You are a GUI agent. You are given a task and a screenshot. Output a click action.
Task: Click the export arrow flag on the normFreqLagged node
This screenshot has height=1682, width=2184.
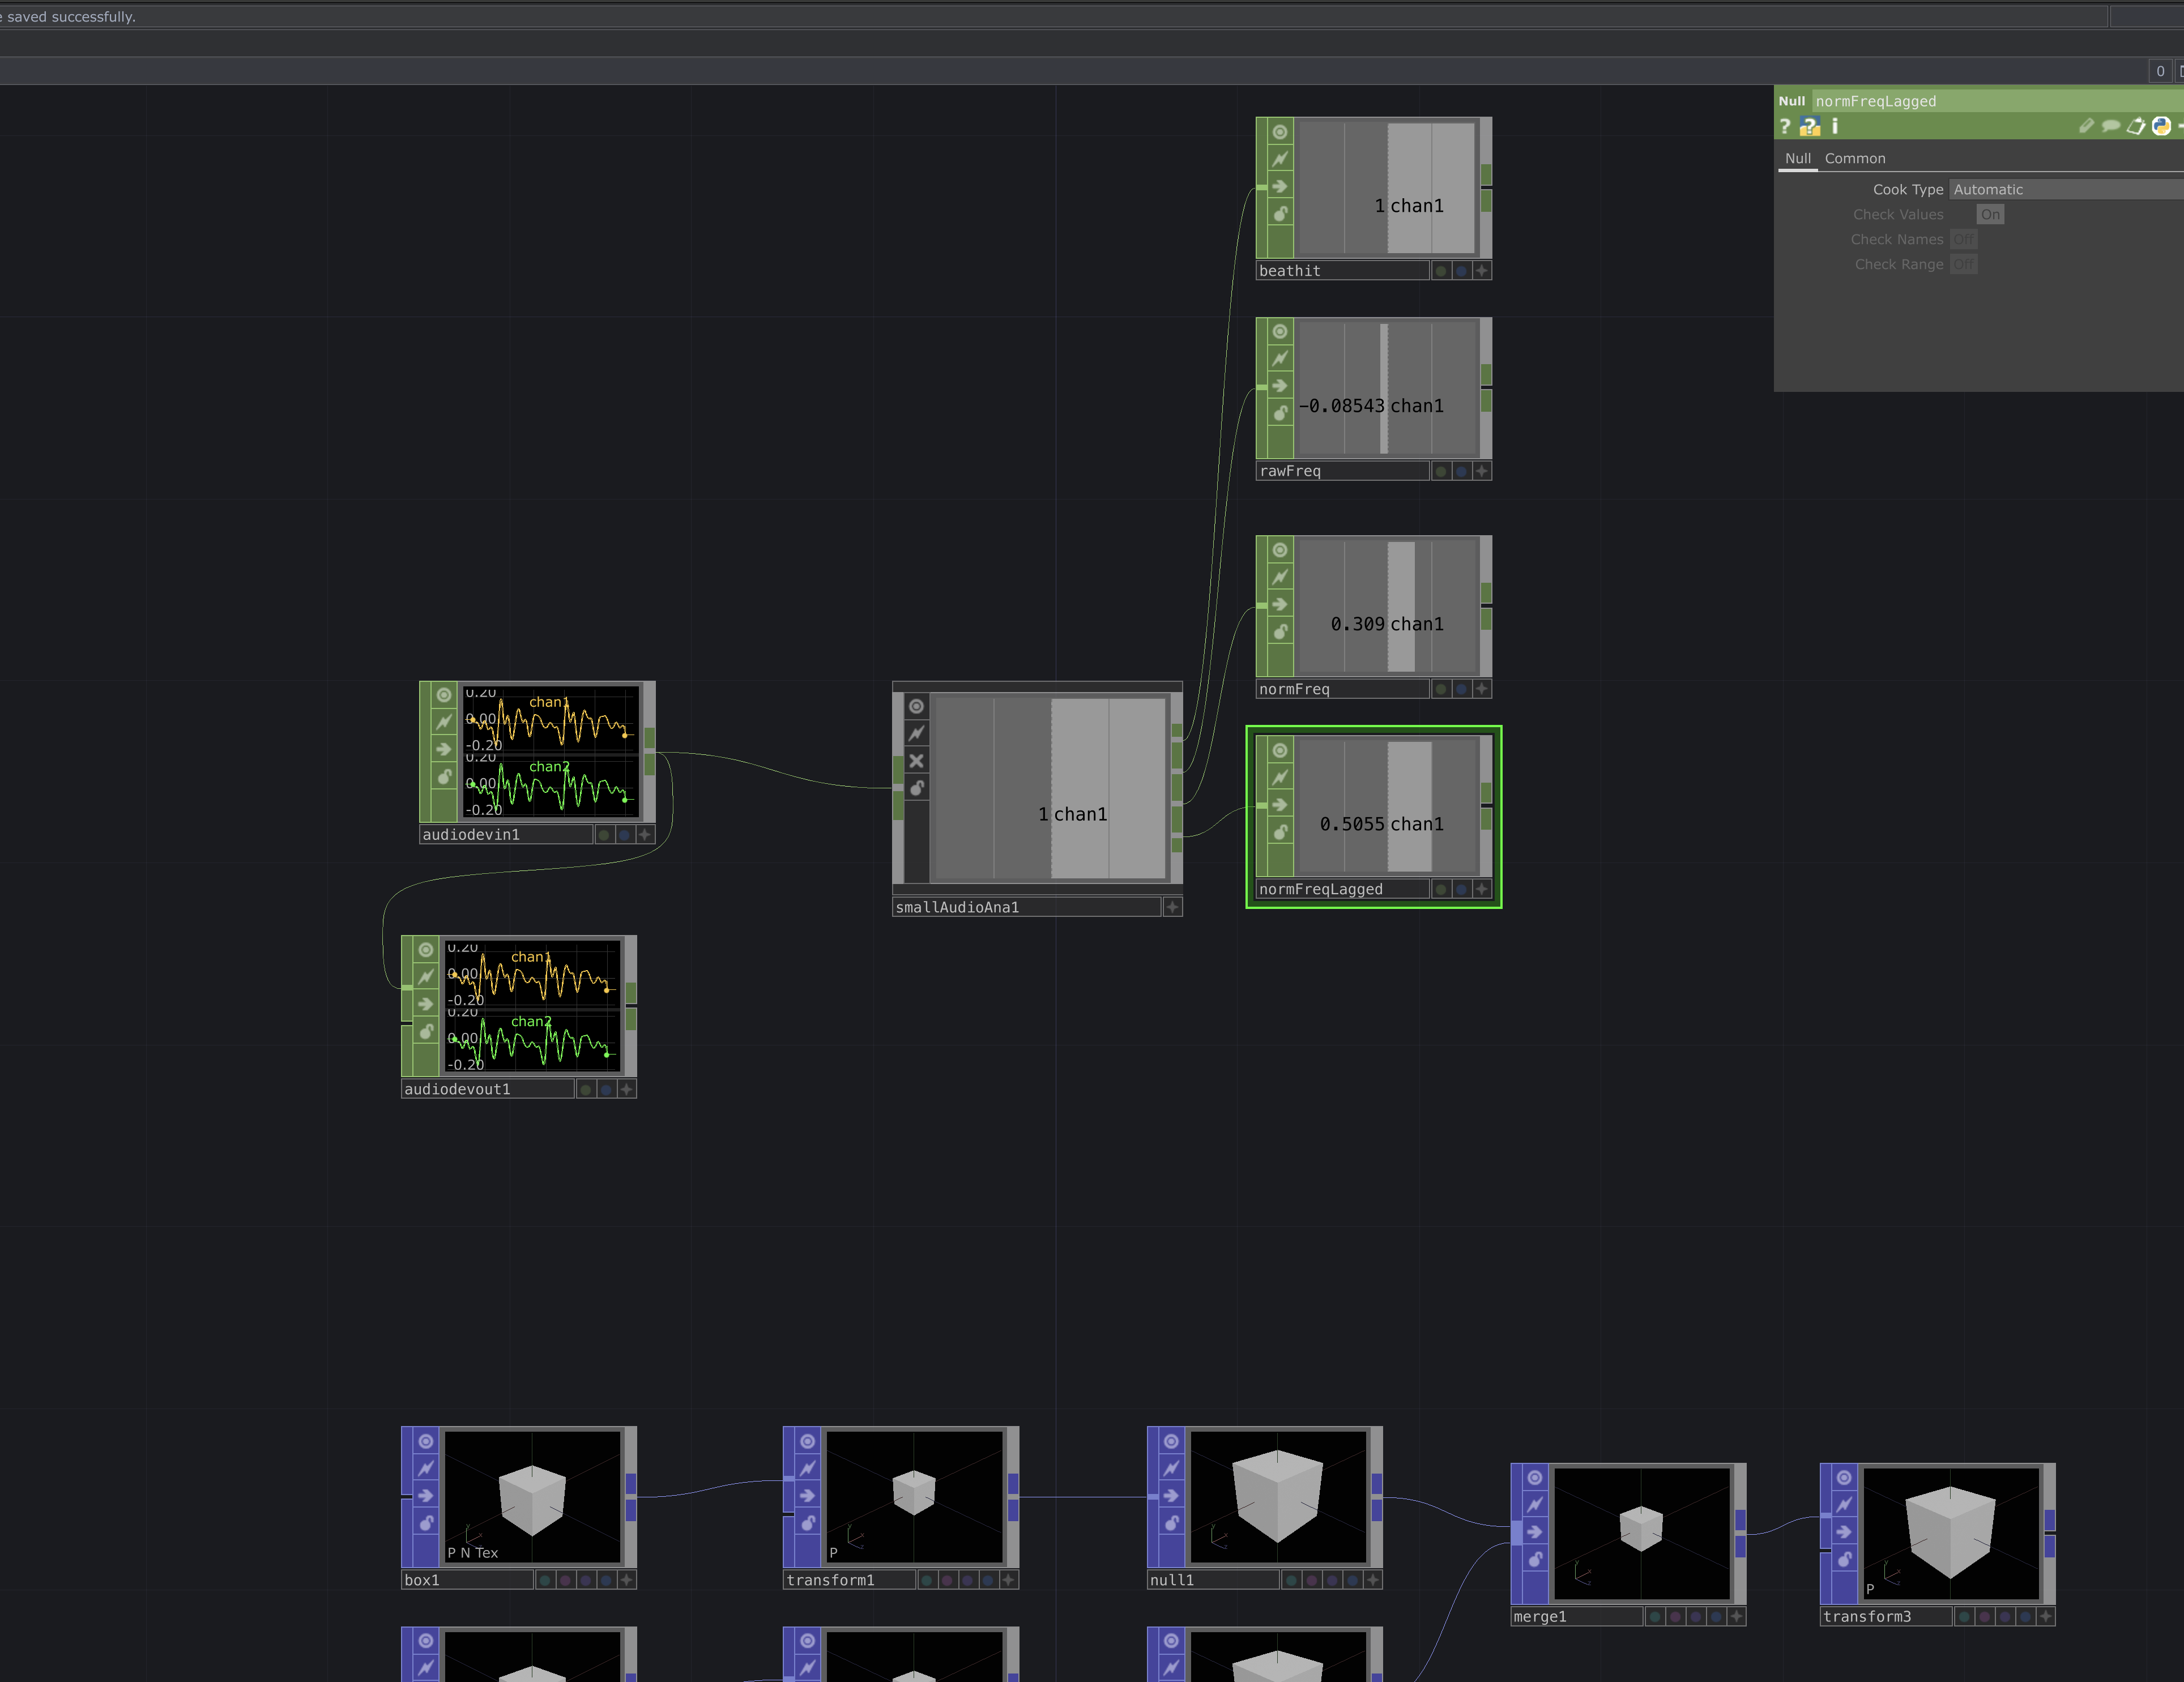(x=1280, y=805)
